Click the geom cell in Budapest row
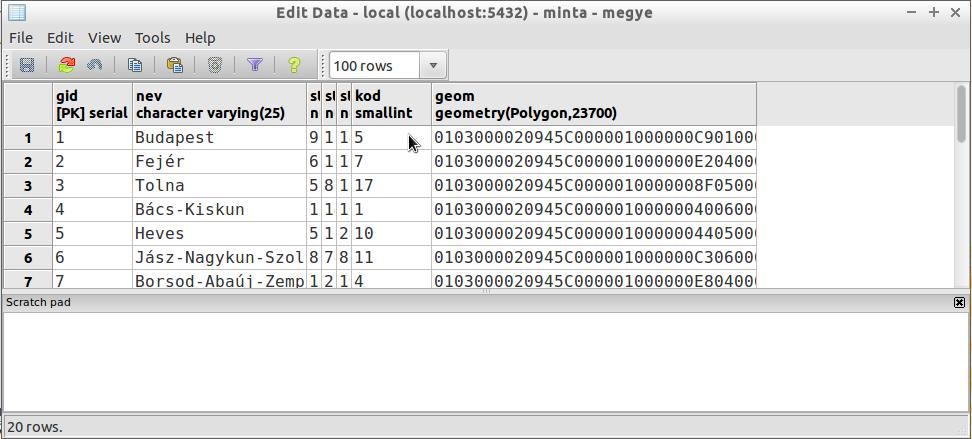Viewport: 972px width, 439px height. [x=593, y=138]
